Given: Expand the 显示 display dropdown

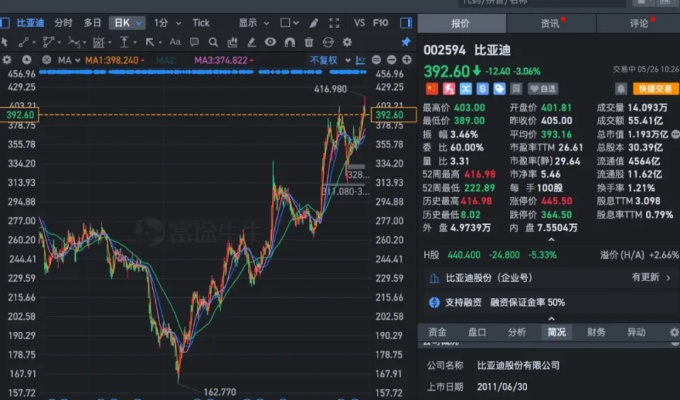Looking at the screenshot, I should click(252, 22).
